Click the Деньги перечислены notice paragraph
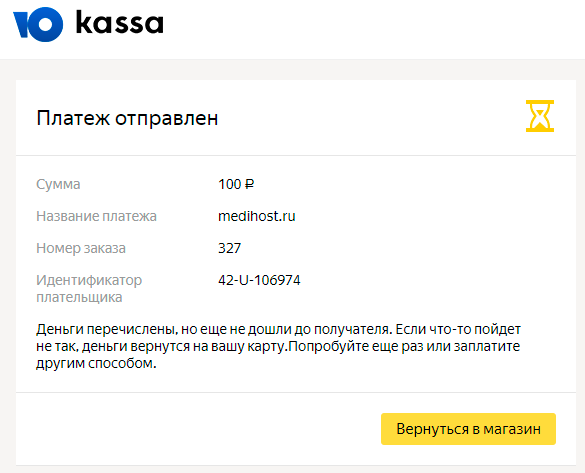This screenshot has height=473, width=585. 278,346
